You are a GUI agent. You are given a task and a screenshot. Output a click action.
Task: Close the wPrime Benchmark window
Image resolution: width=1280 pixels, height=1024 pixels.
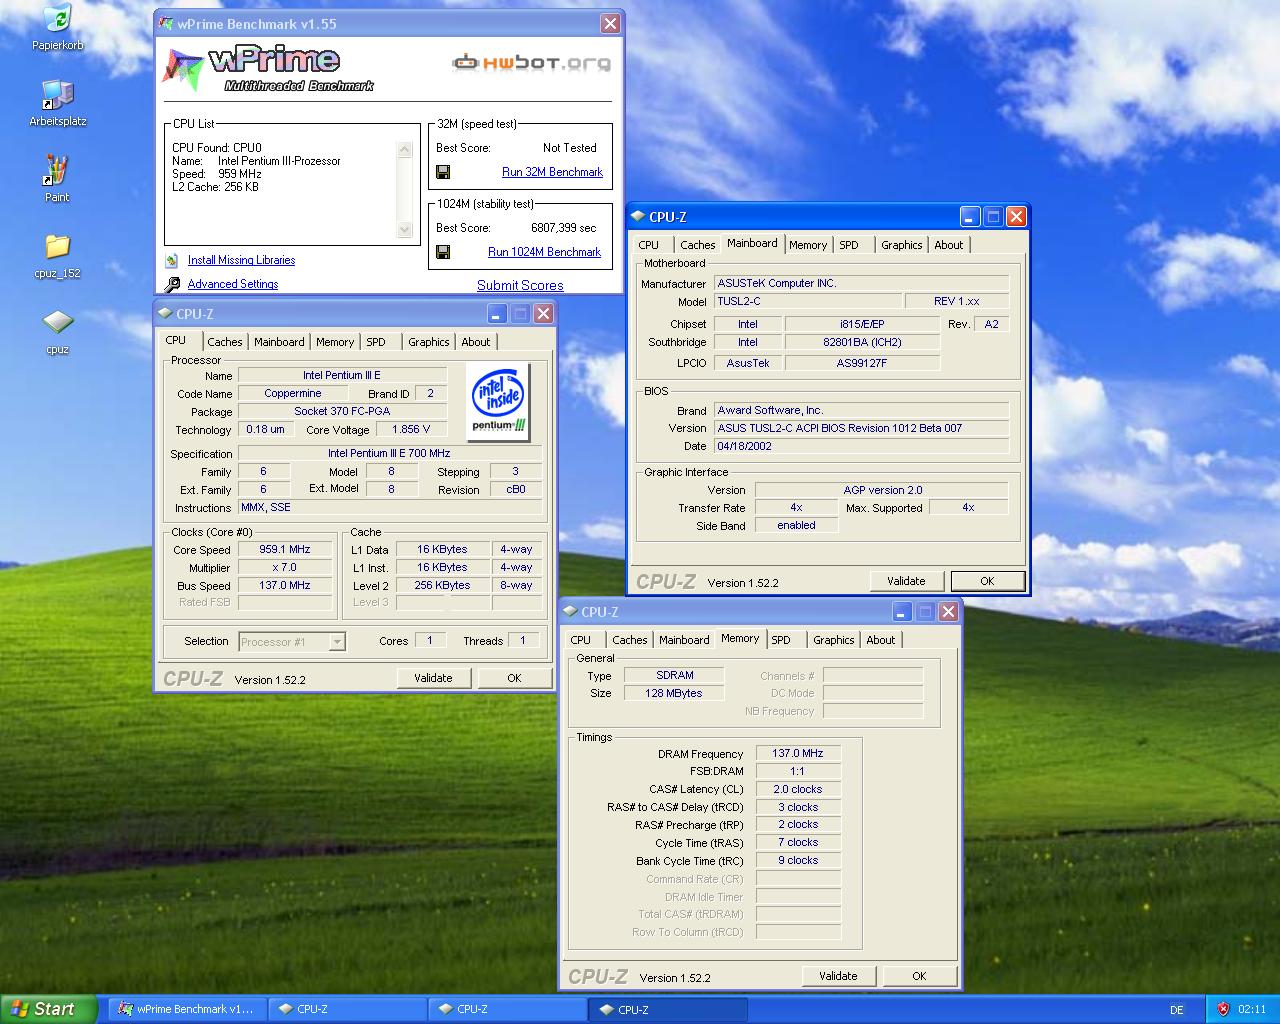coord(610,24)
